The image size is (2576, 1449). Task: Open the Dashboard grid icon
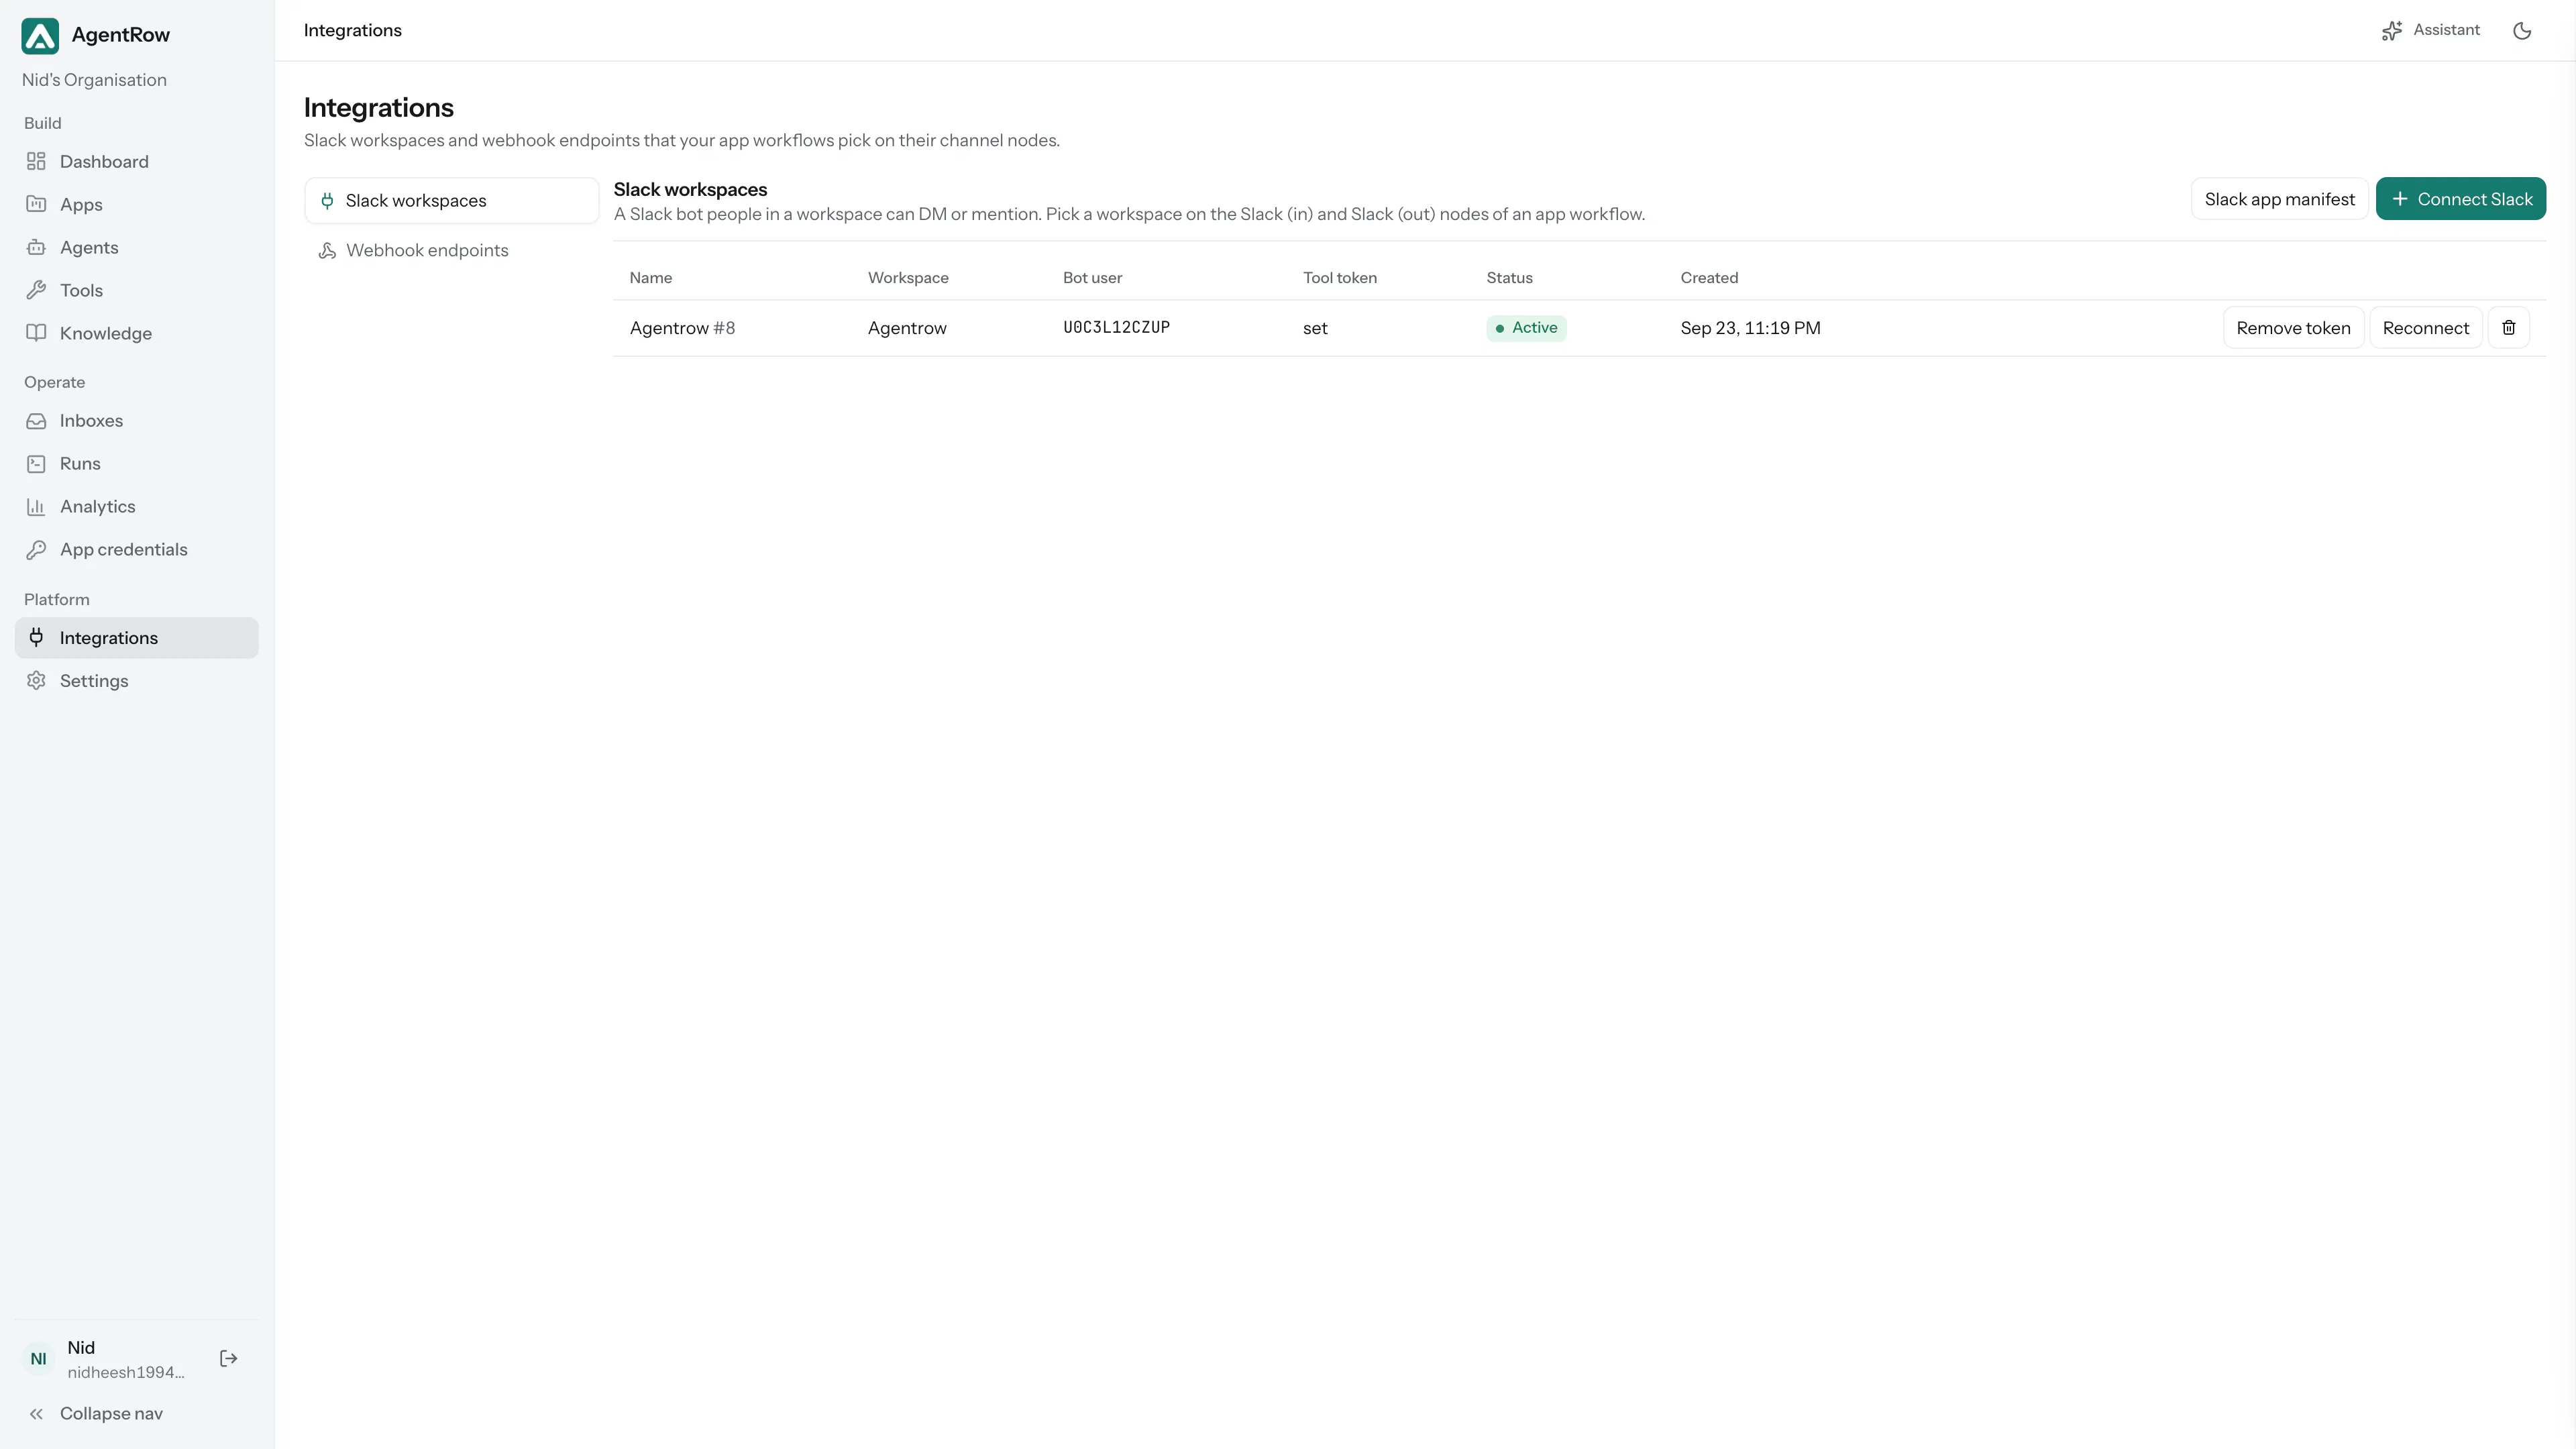[x=36, y=161]
